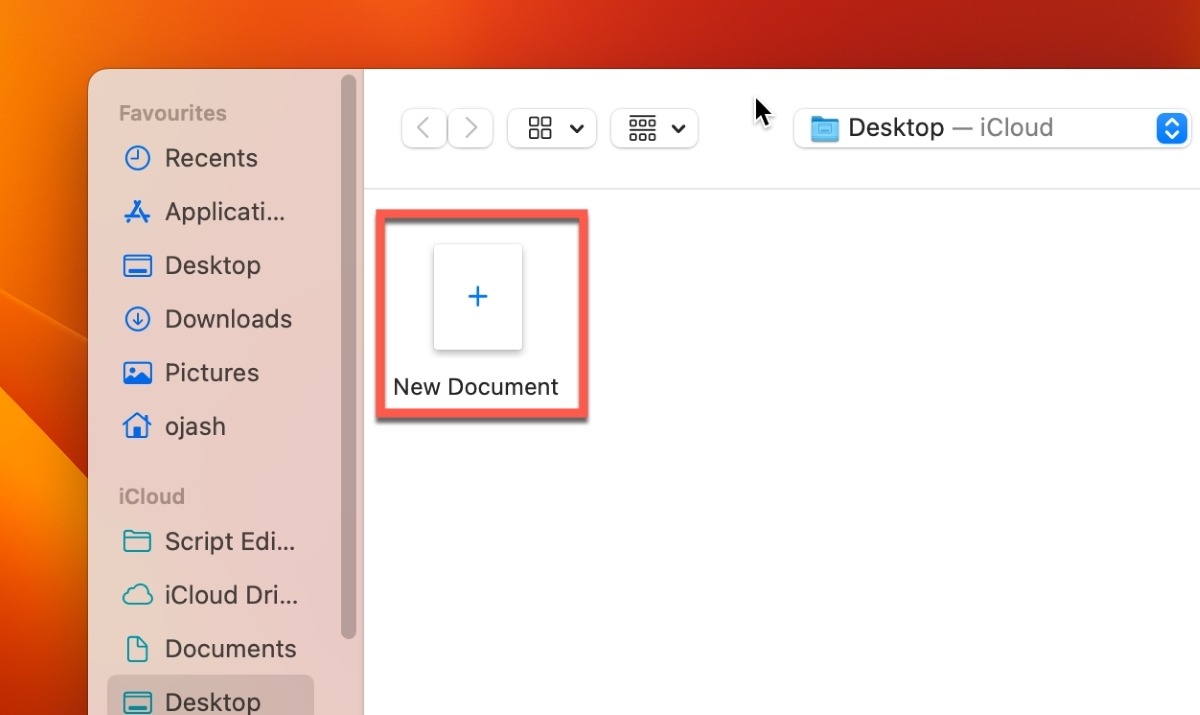The height and width of the screenshot is (715, 1200).
Task: Toggle the item grouping control
Action: click(641, 128)
